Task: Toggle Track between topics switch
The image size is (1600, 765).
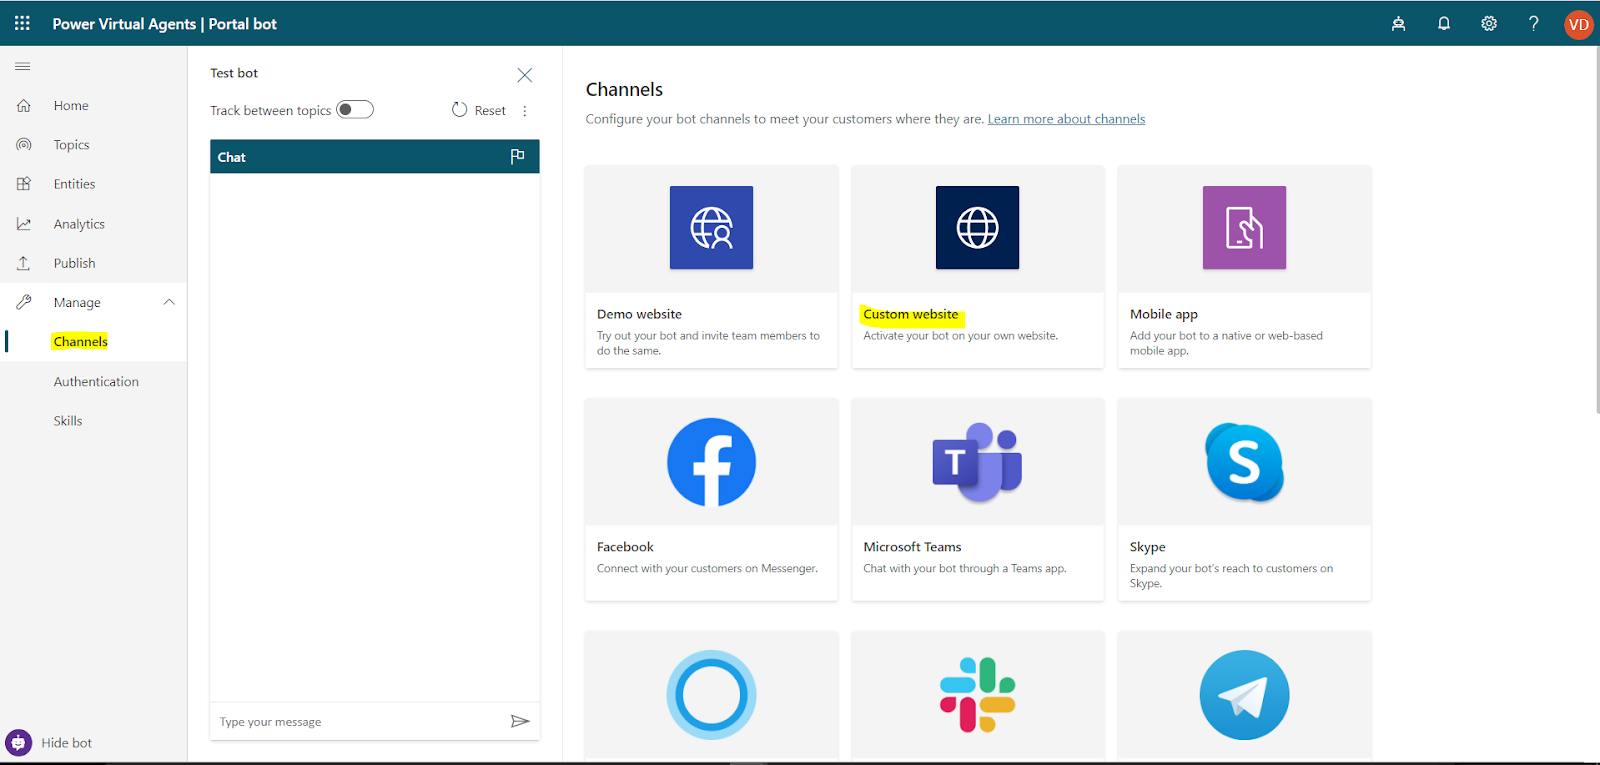Action: coord(355,110)
